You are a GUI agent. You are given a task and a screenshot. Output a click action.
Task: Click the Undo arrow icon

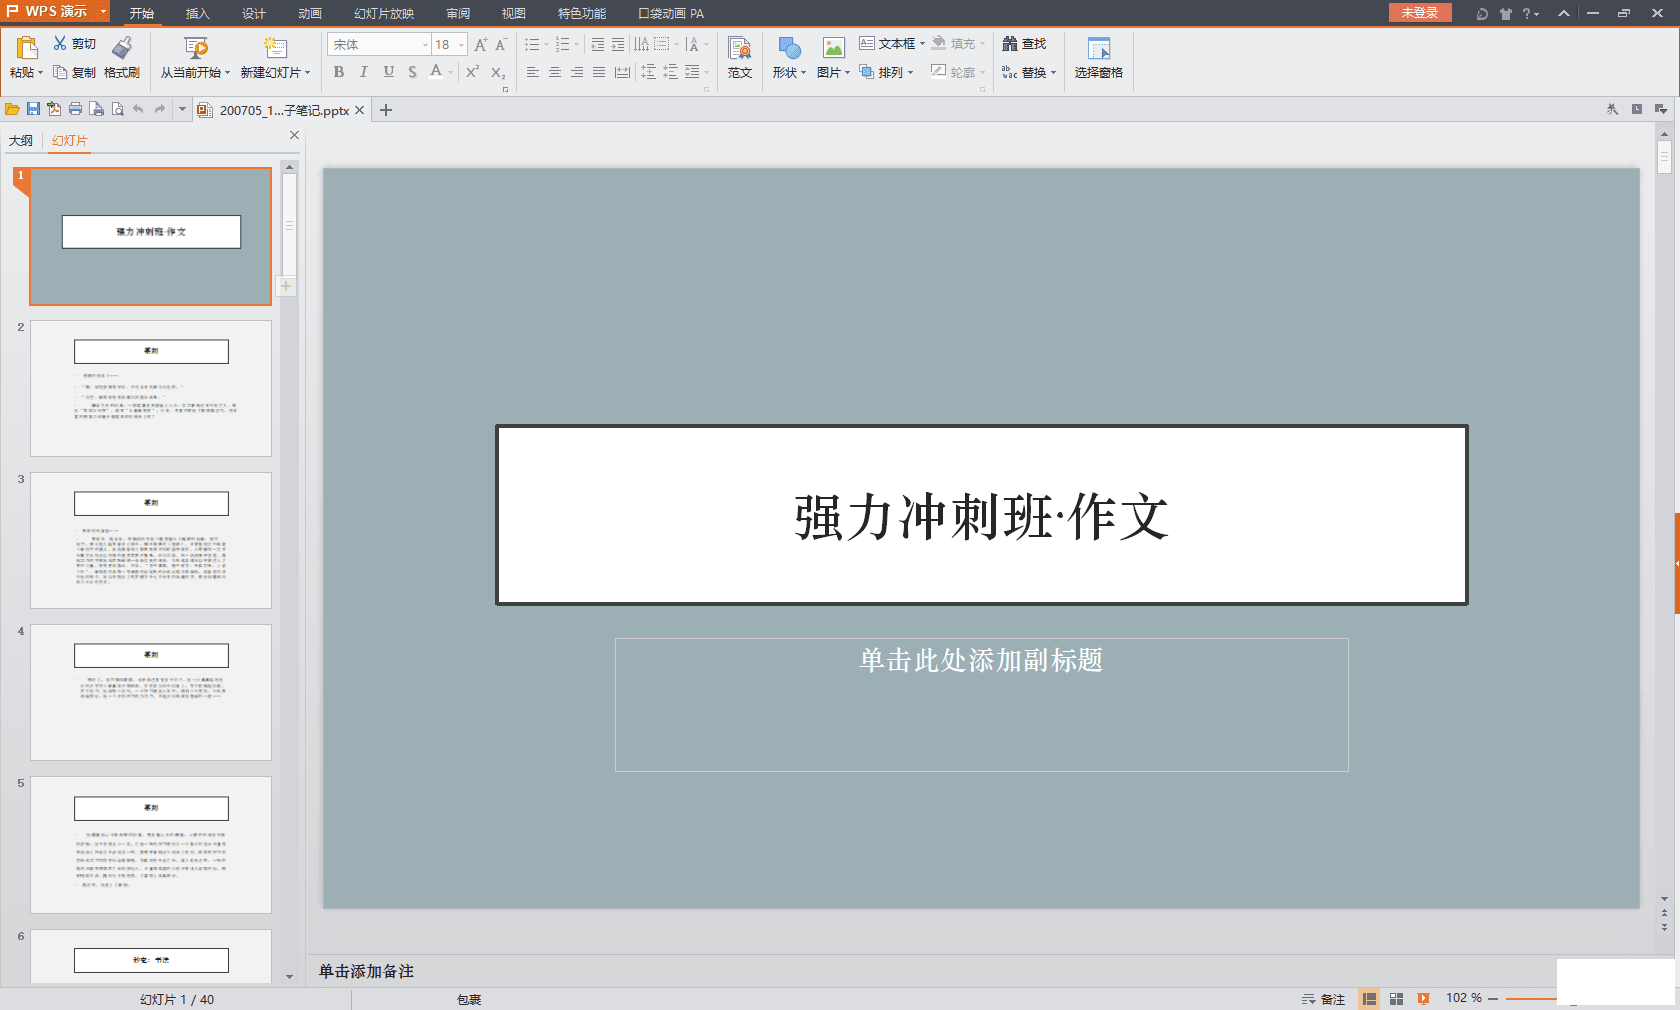point(138,109)
